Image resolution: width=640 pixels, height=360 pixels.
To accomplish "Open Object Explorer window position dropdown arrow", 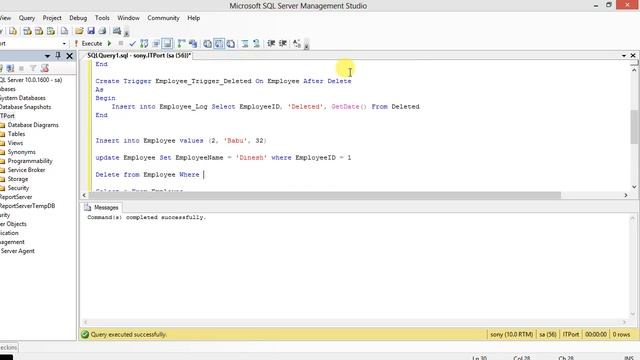I will [47, 56].
